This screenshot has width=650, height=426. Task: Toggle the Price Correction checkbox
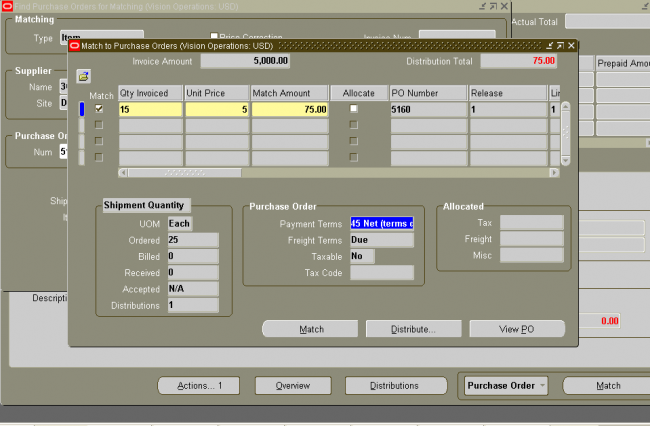tap(214, 36)
